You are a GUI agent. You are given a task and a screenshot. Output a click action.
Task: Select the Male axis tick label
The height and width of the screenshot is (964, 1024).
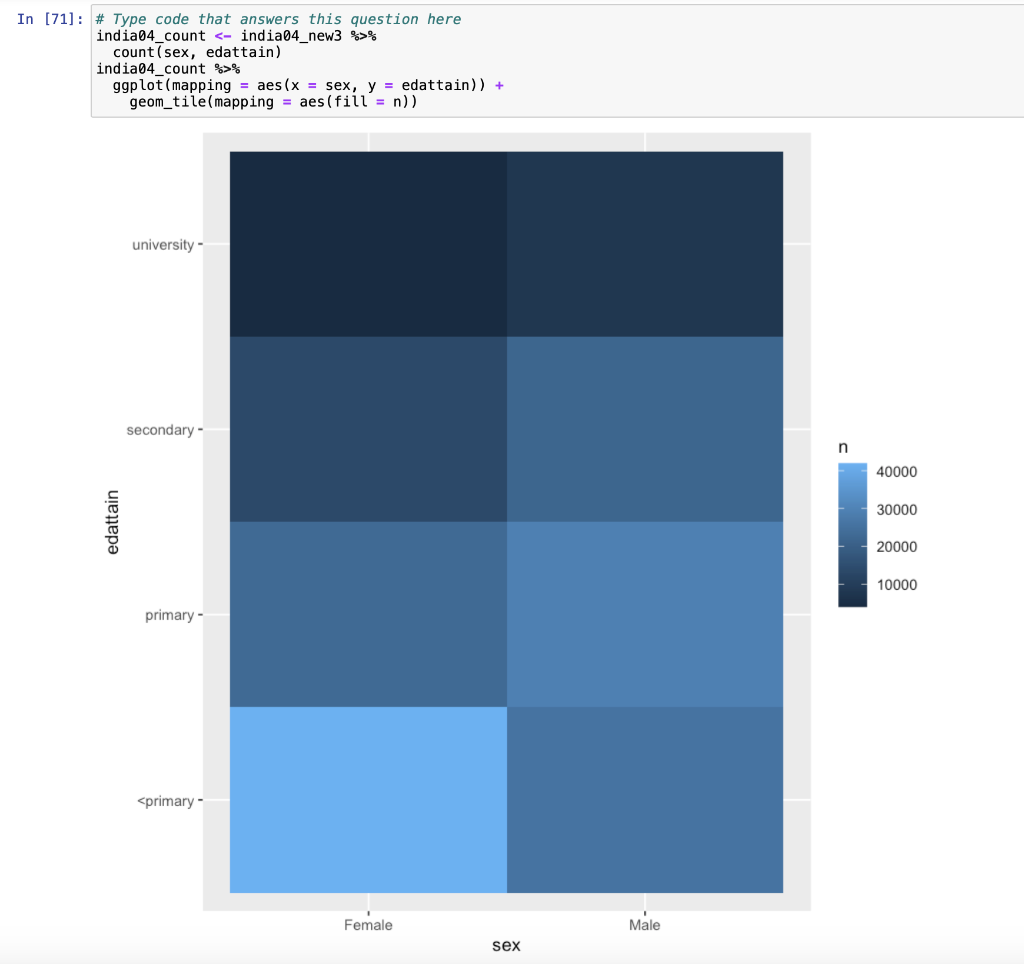[x=644, y=925]
